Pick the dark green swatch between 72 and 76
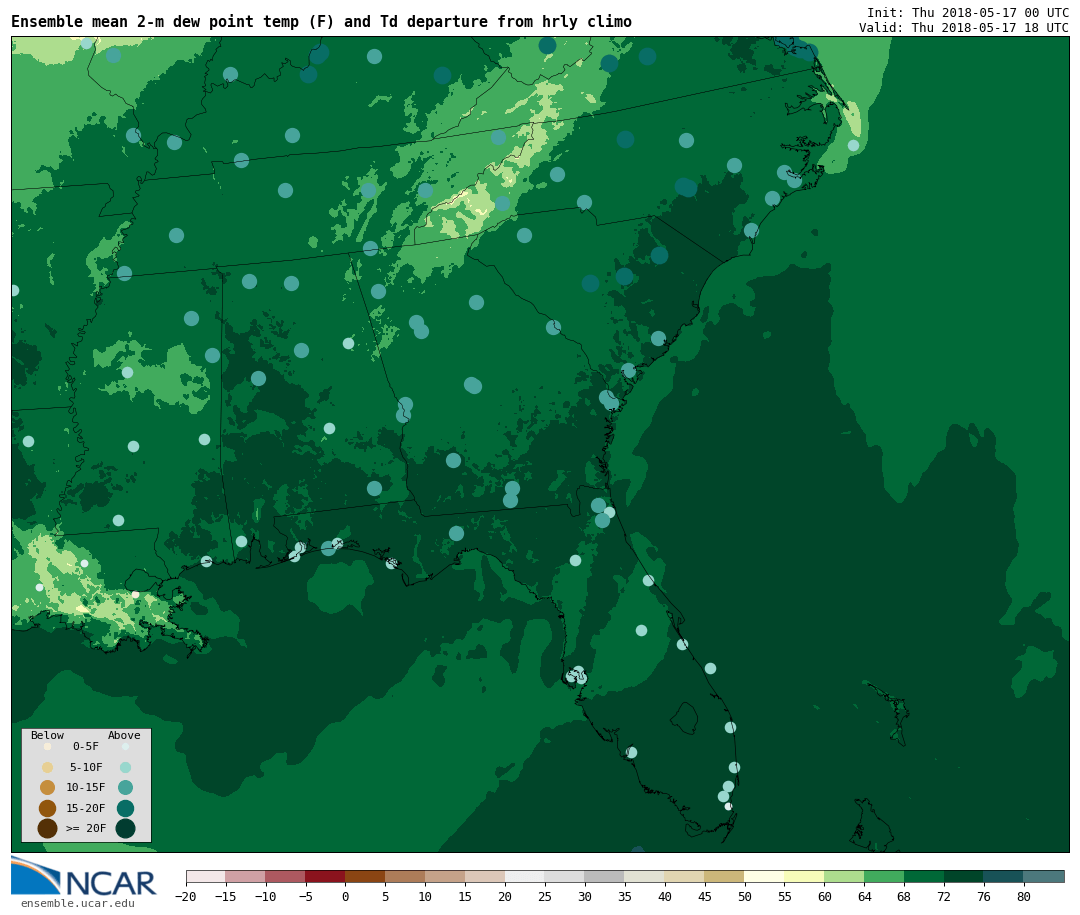This screenshot has width=1080, height=915. click(964, 876)
